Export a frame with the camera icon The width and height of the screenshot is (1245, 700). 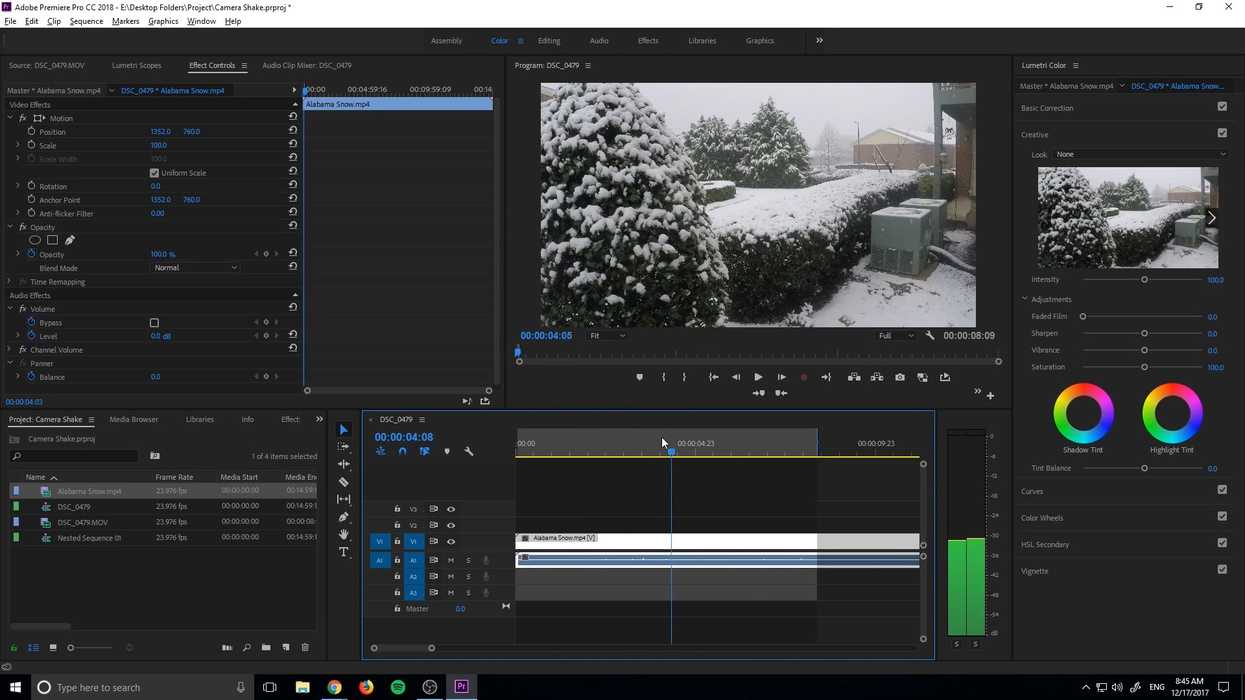tap(900, 377)
